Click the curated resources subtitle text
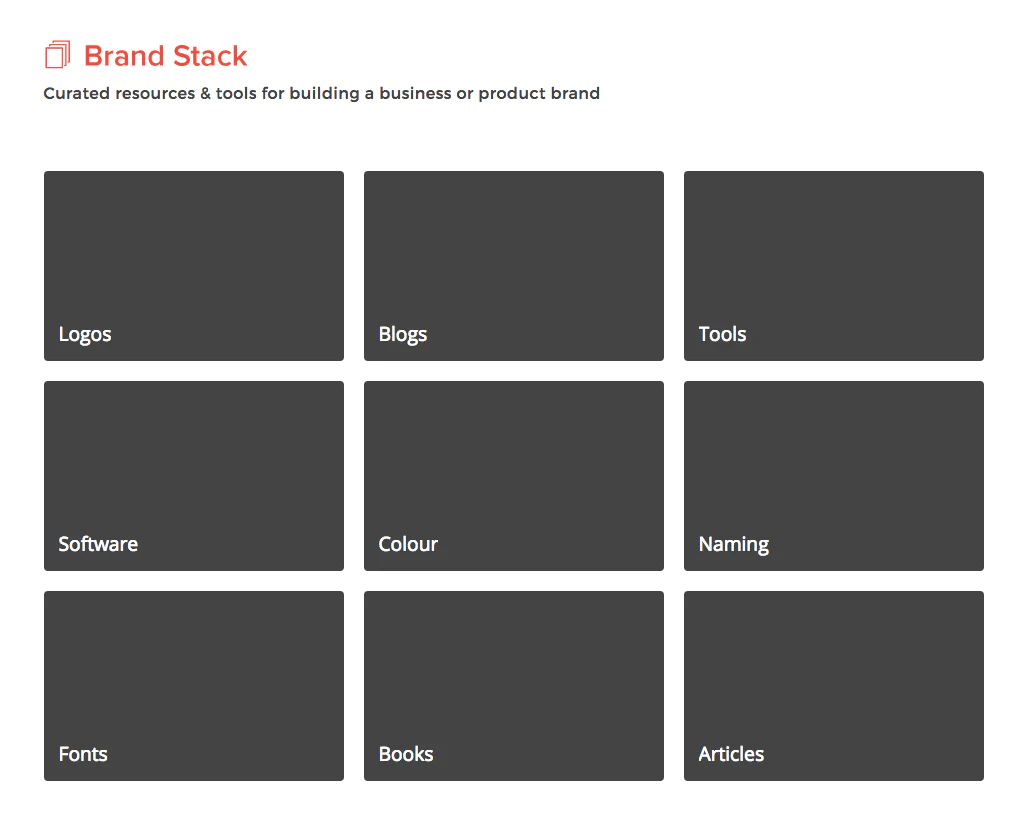1032x833 pixels. point(321,93)
